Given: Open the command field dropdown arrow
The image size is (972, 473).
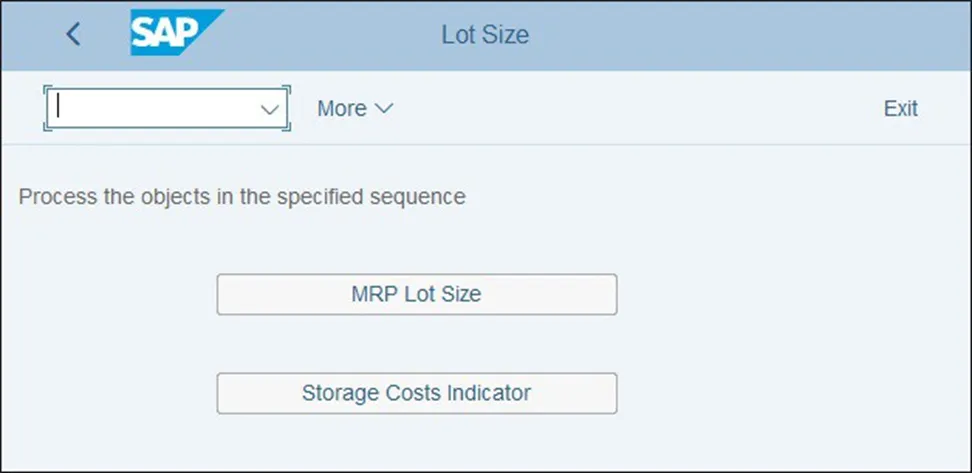Looking at the screenshot, I should coord(269,109).
